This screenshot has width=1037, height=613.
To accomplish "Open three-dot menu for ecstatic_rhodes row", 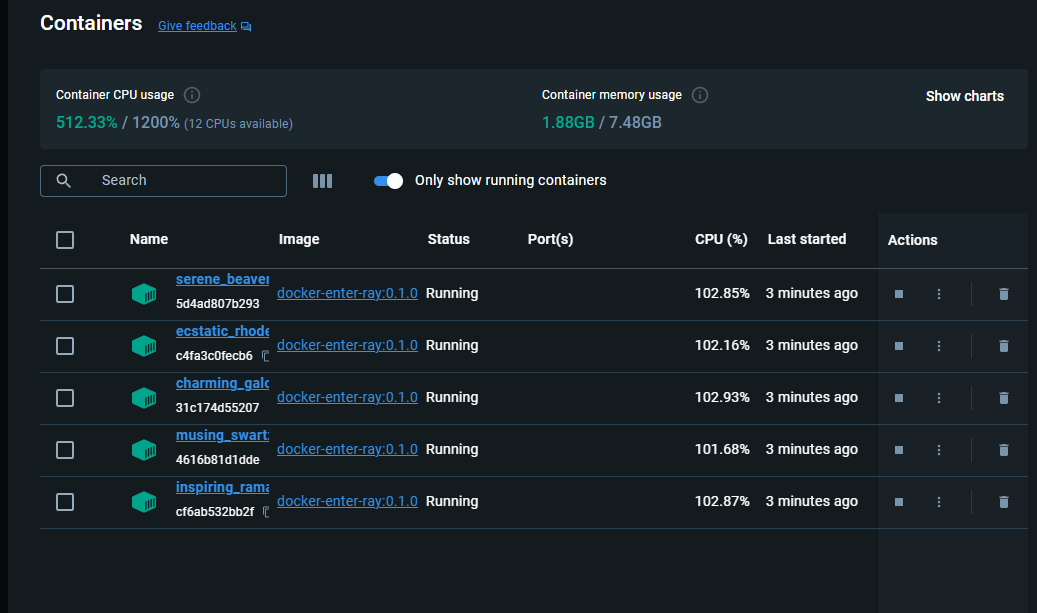I will coord(939,346).
